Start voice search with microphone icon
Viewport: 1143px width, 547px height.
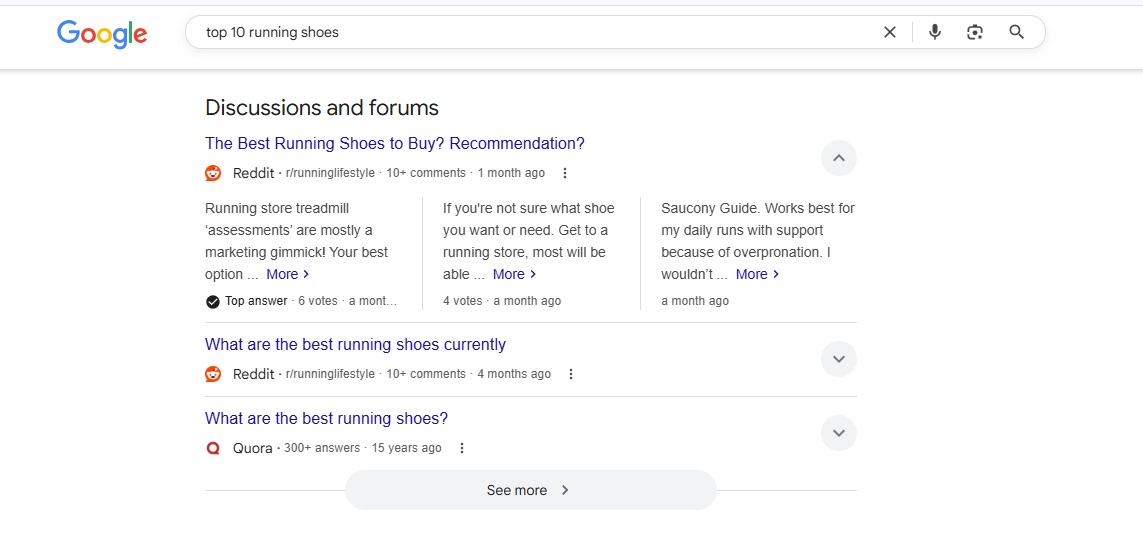click(x=934, y=32)
